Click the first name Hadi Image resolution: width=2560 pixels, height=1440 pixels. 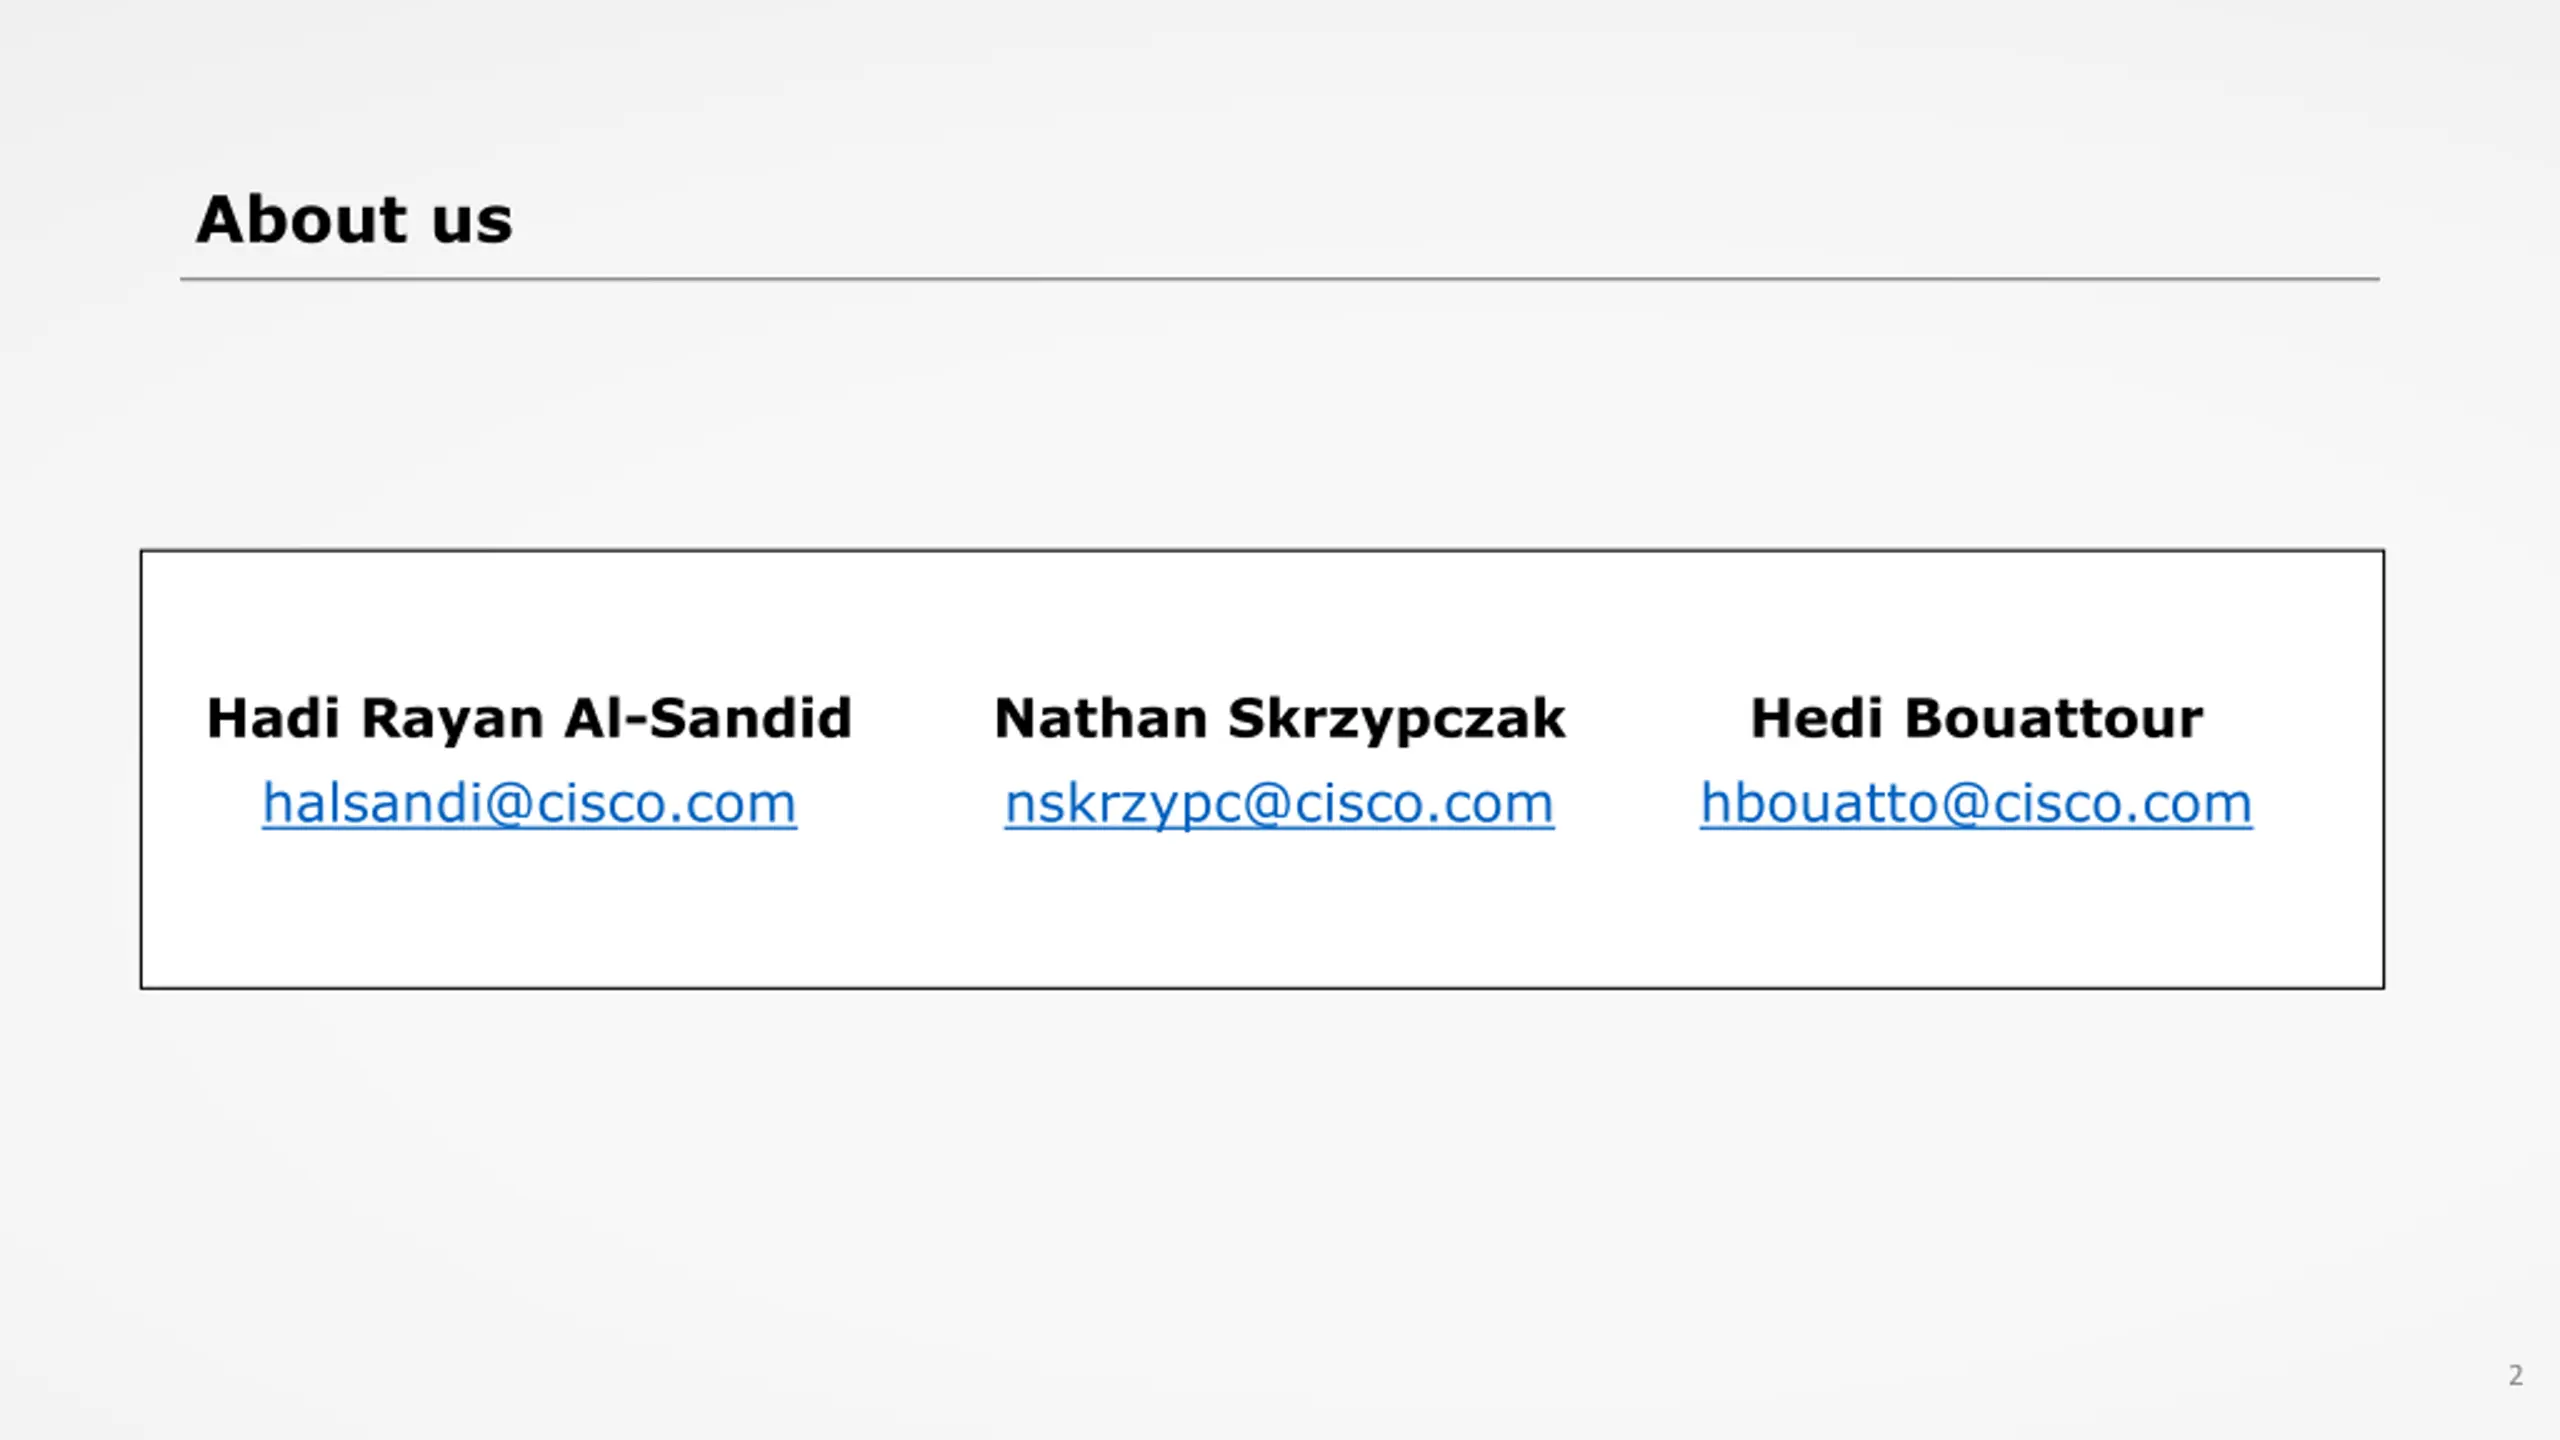(x=273, y=719)
